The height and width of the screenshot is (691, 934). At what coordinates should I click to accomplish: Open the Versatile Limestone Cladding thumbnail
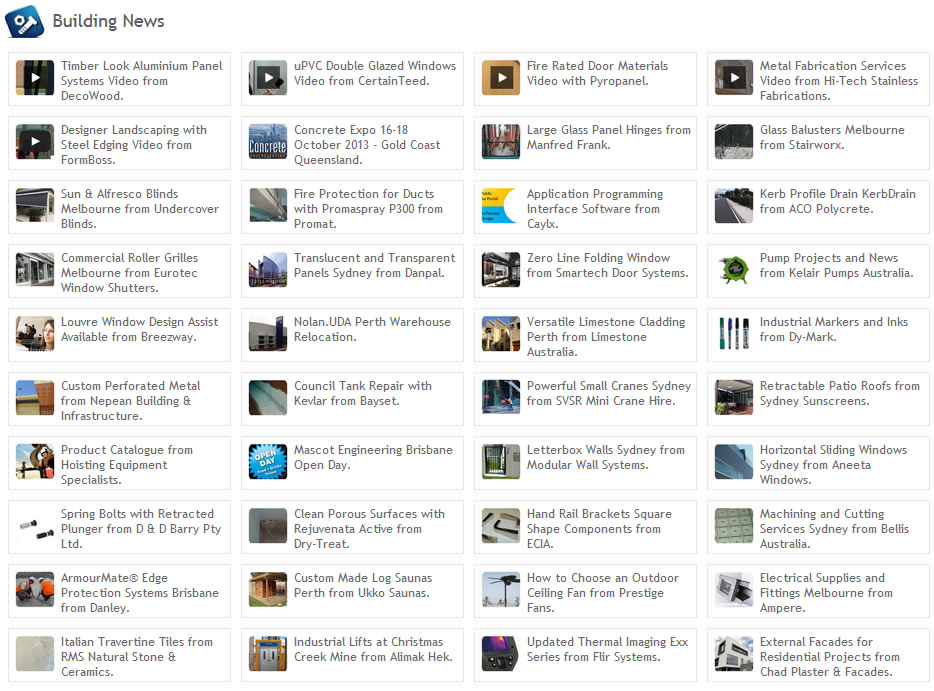pos(501,334)
